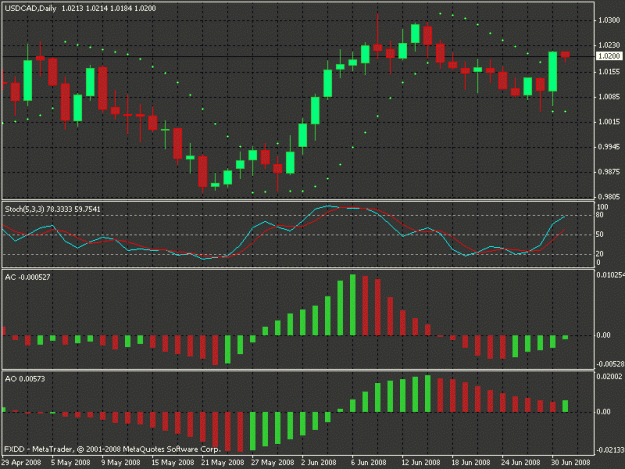Click the 9 May 2008 date label
This screenshot has width=625, height=469.
[x=121, y=463]
